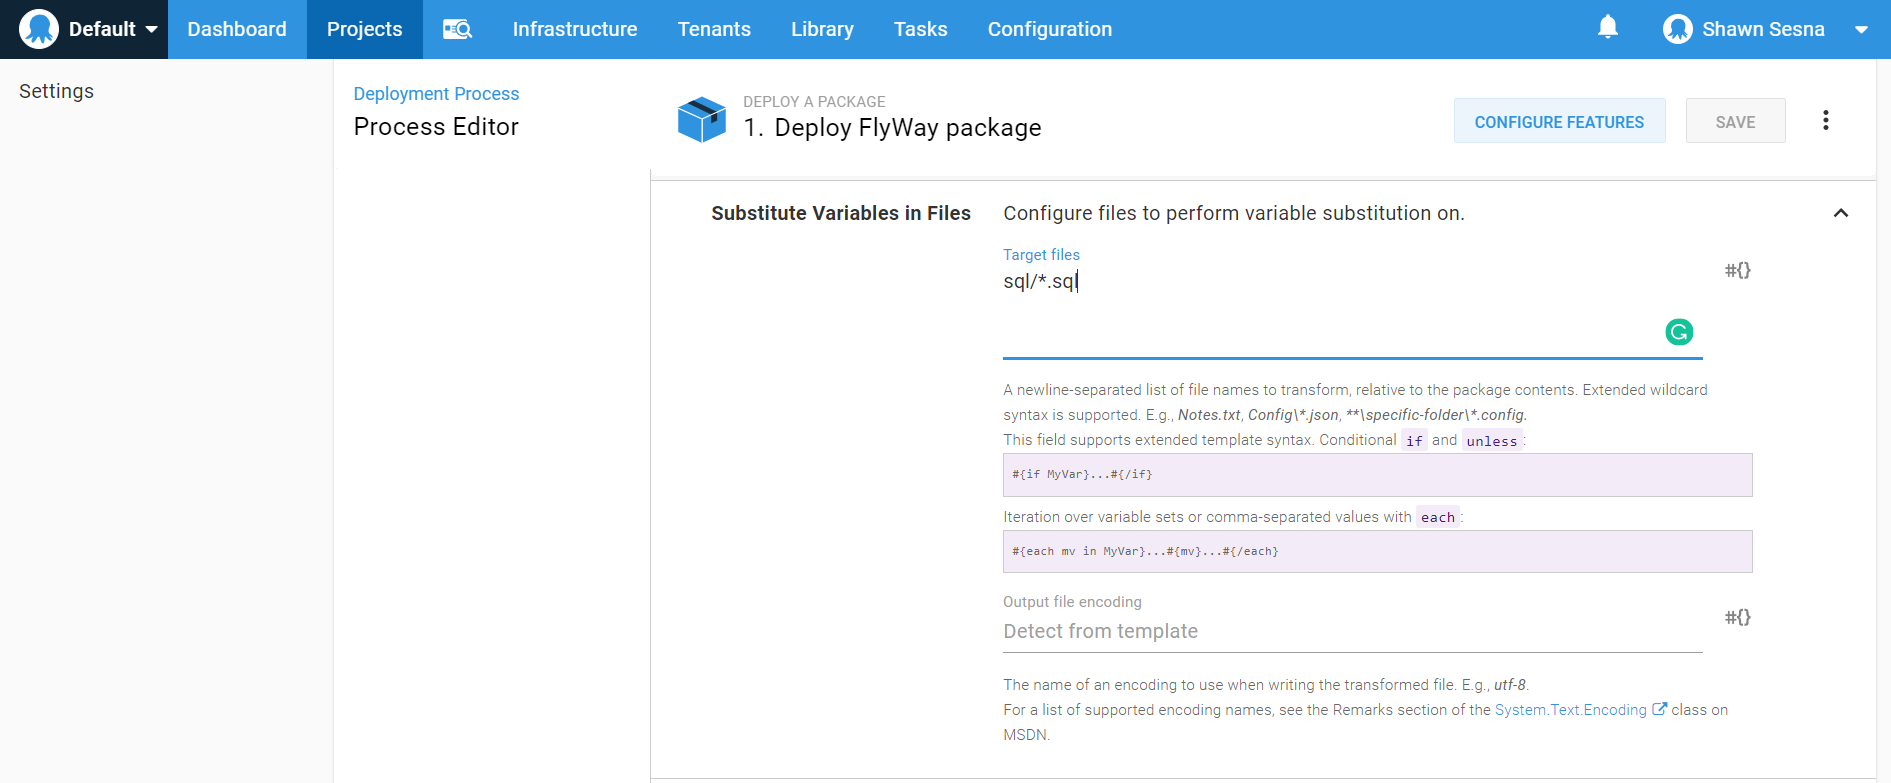Go to the Dashboard tab
This screenshot has height=783, width=1891.
click(237, 29)
